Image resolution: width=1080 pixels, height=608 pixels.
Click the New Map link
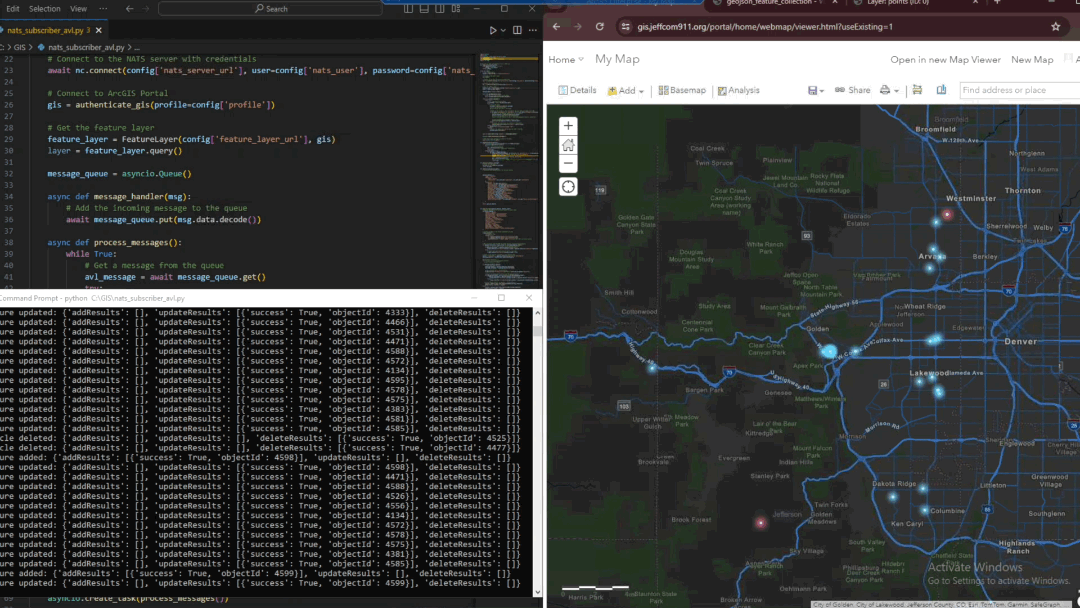click(x=1032, y=60)
